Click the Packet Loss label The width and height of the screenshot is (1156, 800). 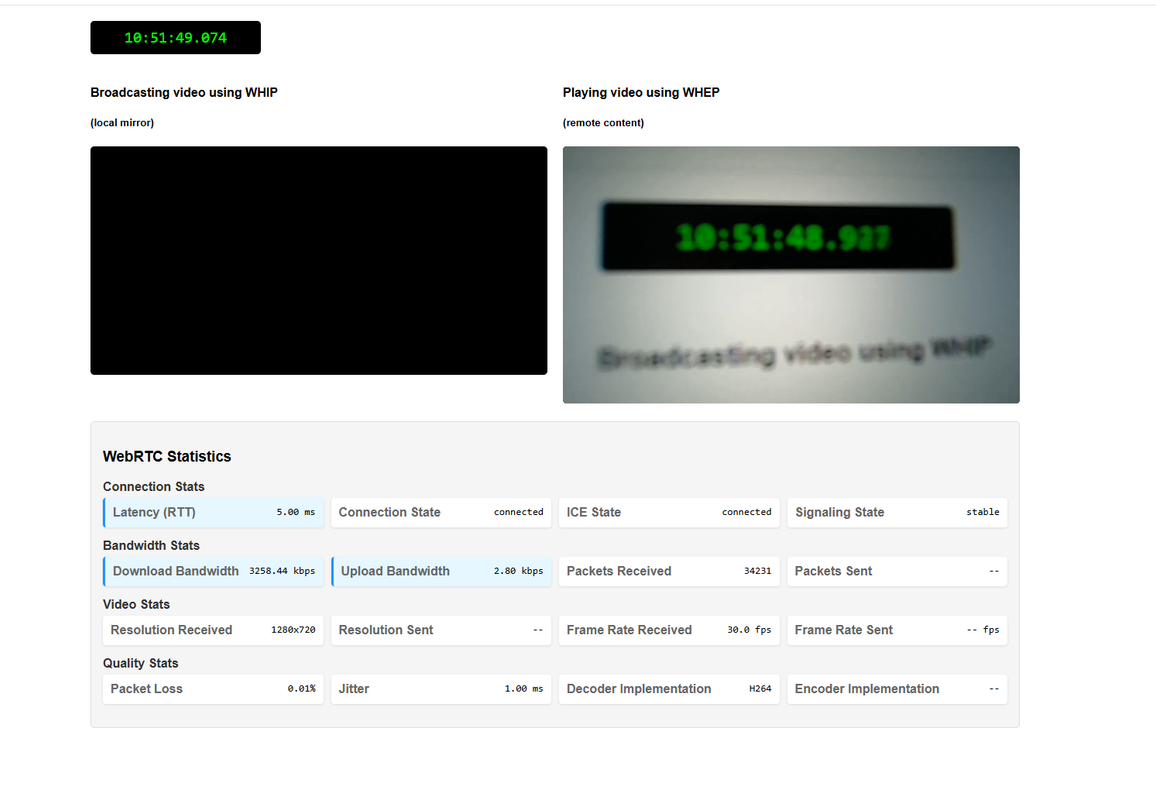(x=147, y=689)
